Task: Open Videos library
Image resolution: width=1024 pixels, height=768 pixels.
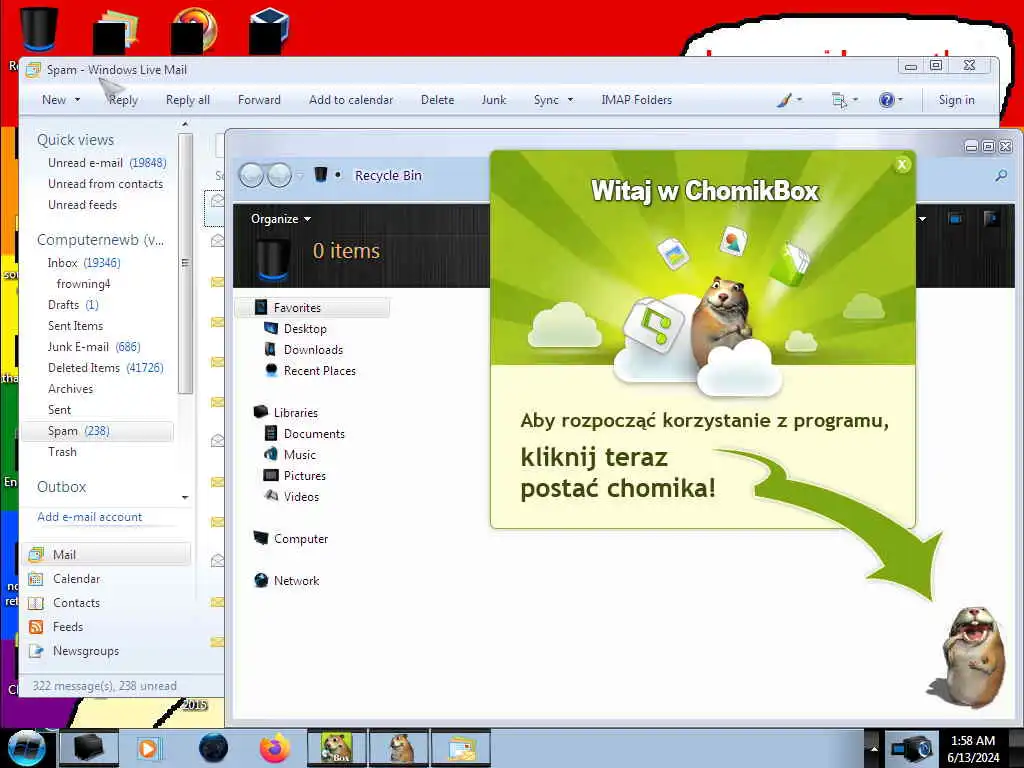Action: [x=301, y=496]
